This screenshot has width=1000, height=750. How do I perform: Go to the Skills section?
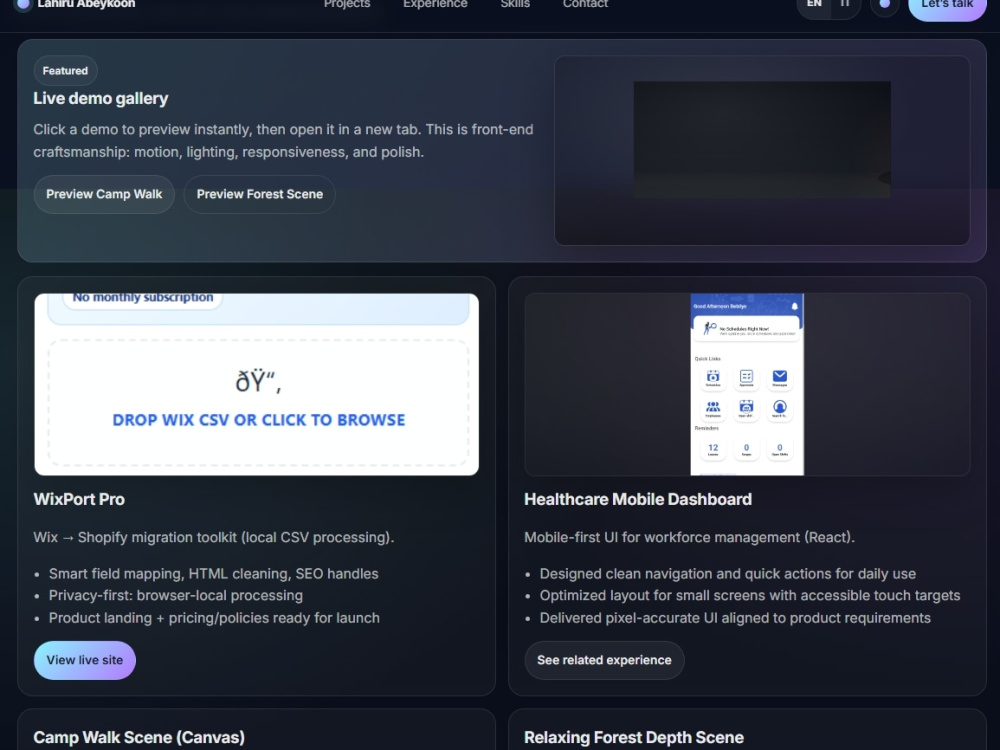click(x=515, y=4)
